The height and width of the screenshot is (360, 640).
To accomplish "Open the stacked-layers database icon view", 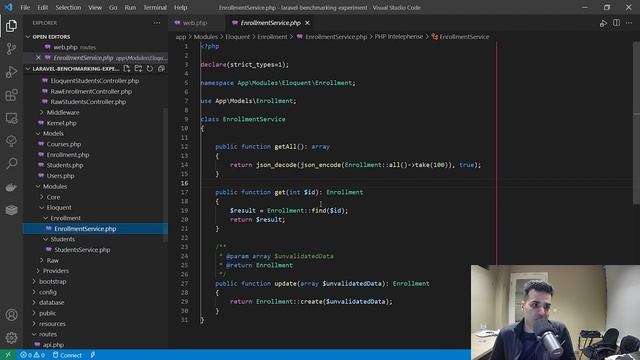I will (11, 210).
